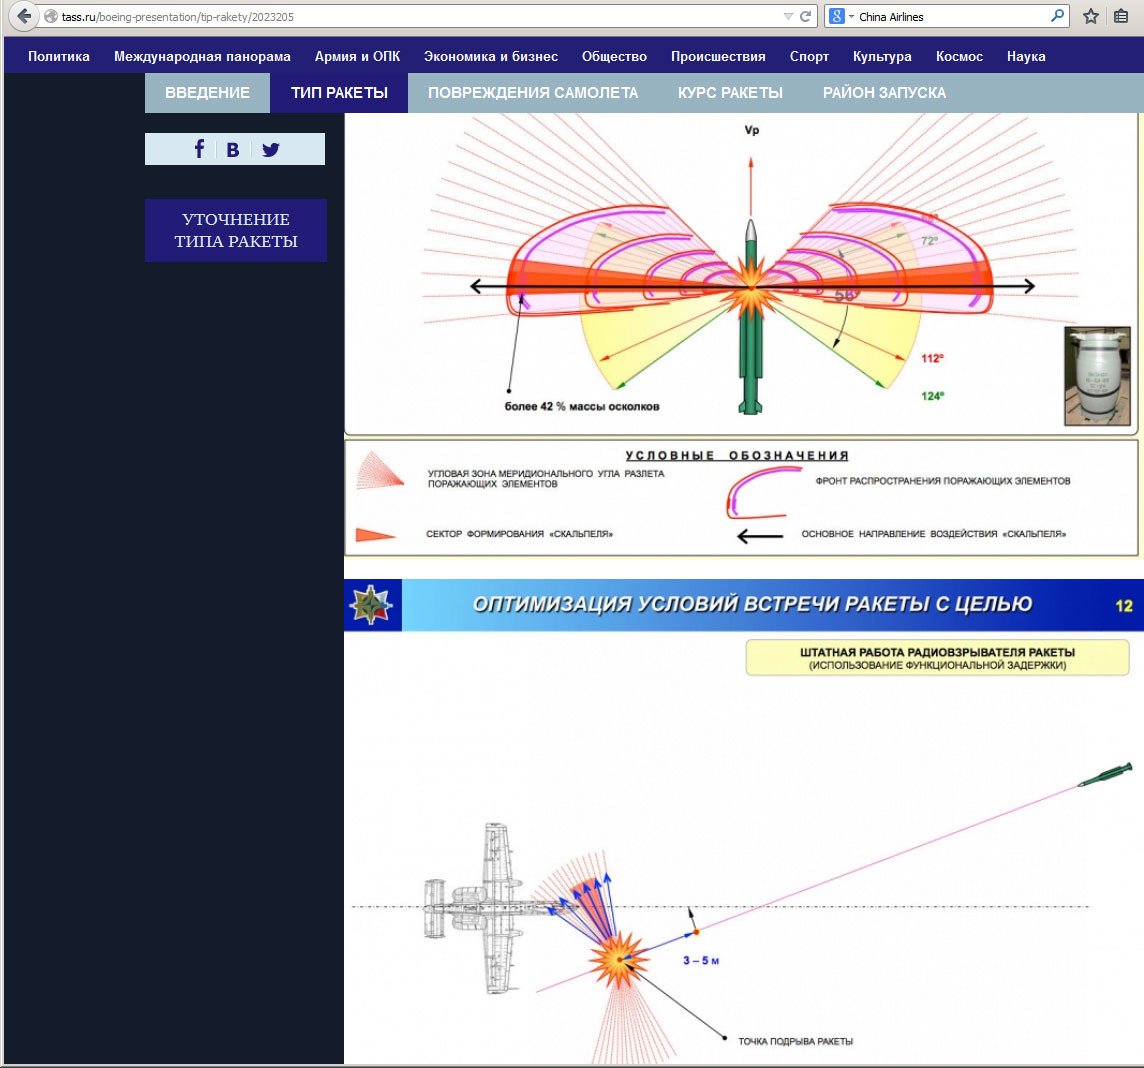Open the Армия и ОПК section
Image resolution: width=1144 pixels, height=1068 pixels.
click(357, 57)
